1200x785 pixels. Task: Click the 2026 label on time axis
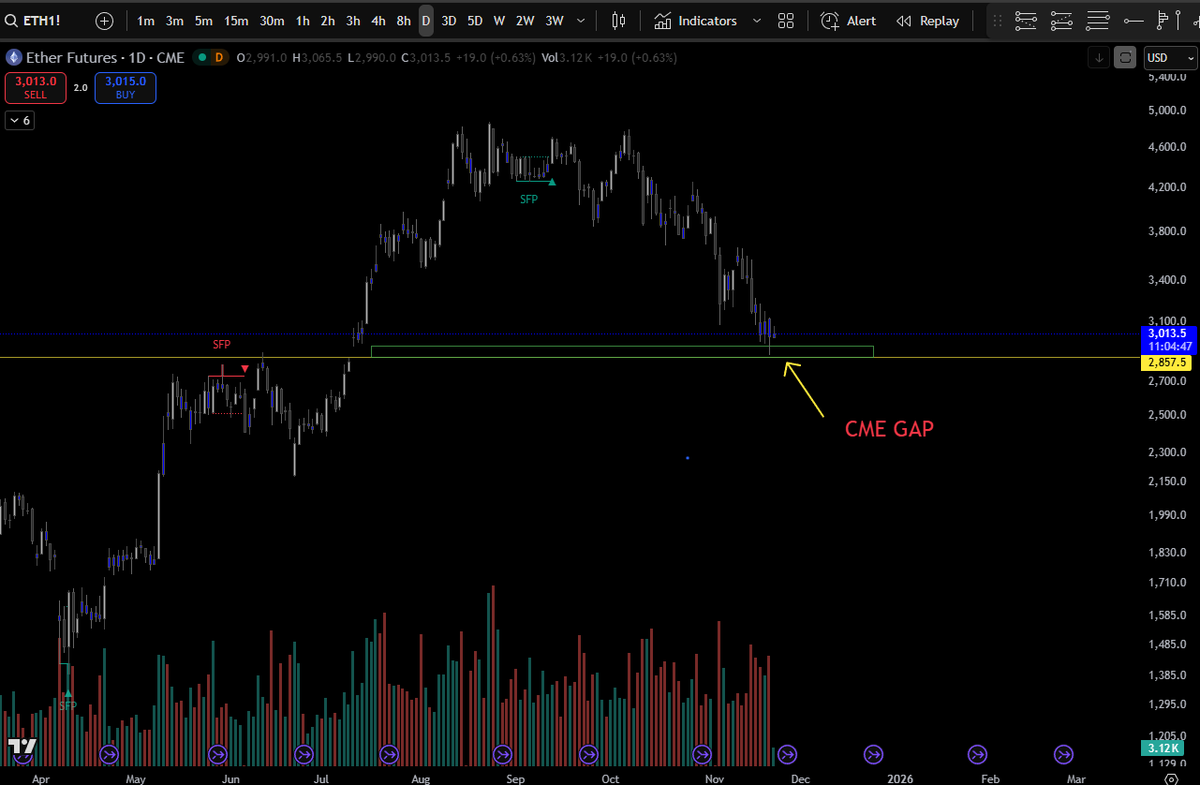pyautogui.click(x=900, y=777)
